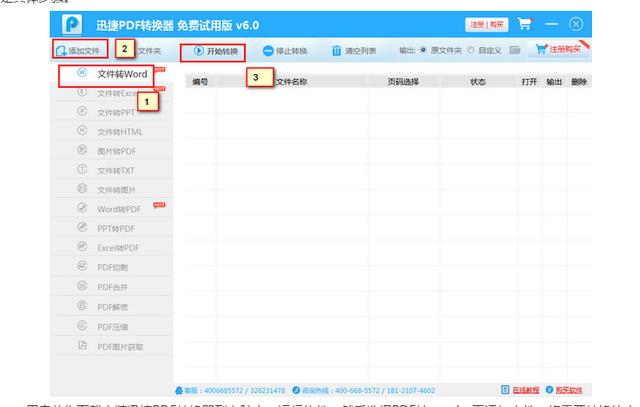Open the PDF合并 merge function

[x=111, y=287]
